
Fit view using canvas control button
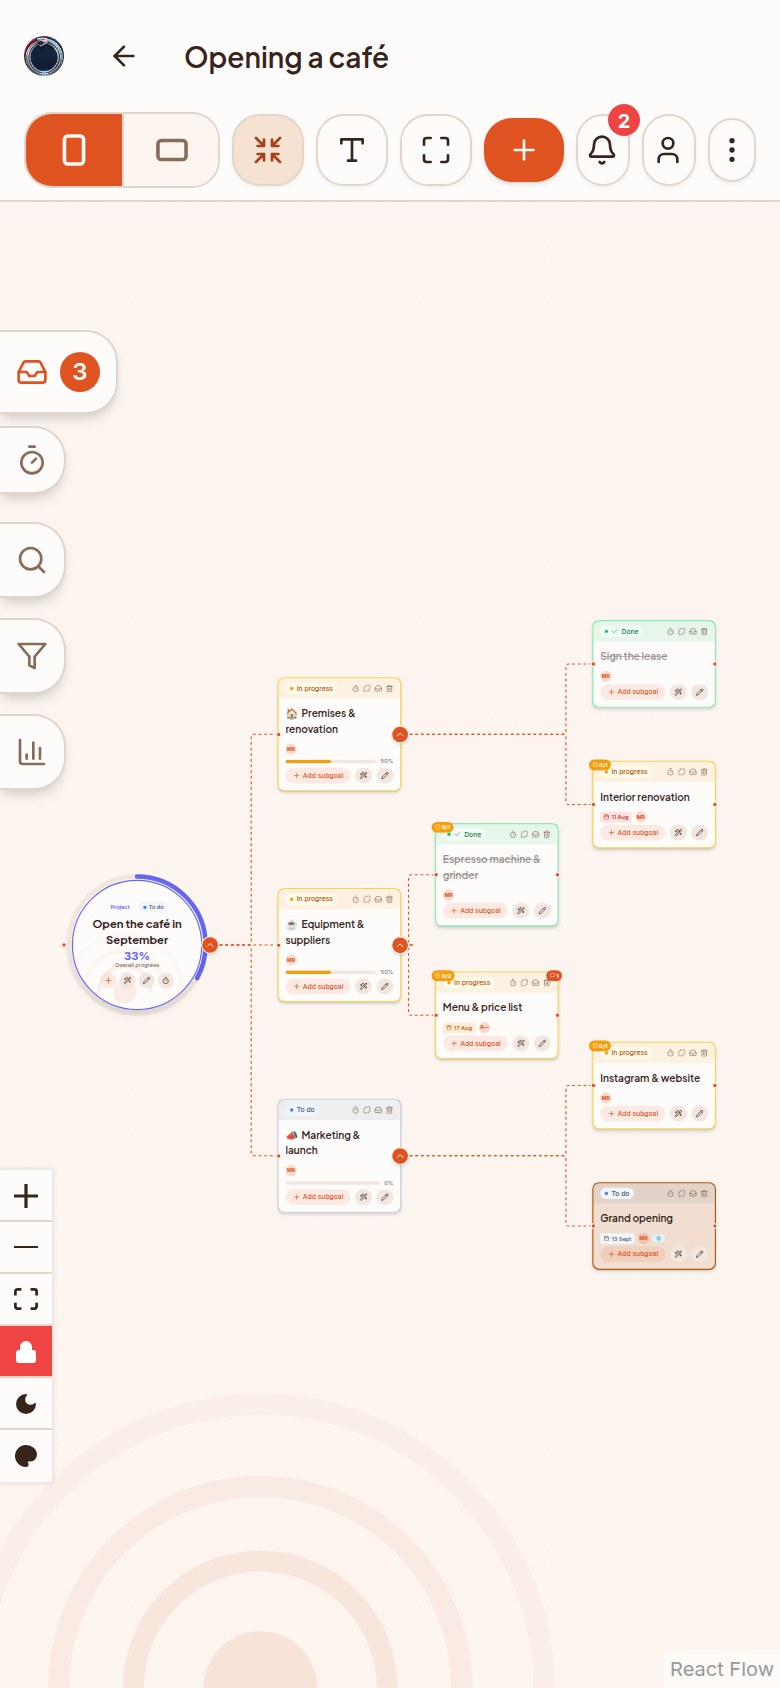26,1299
